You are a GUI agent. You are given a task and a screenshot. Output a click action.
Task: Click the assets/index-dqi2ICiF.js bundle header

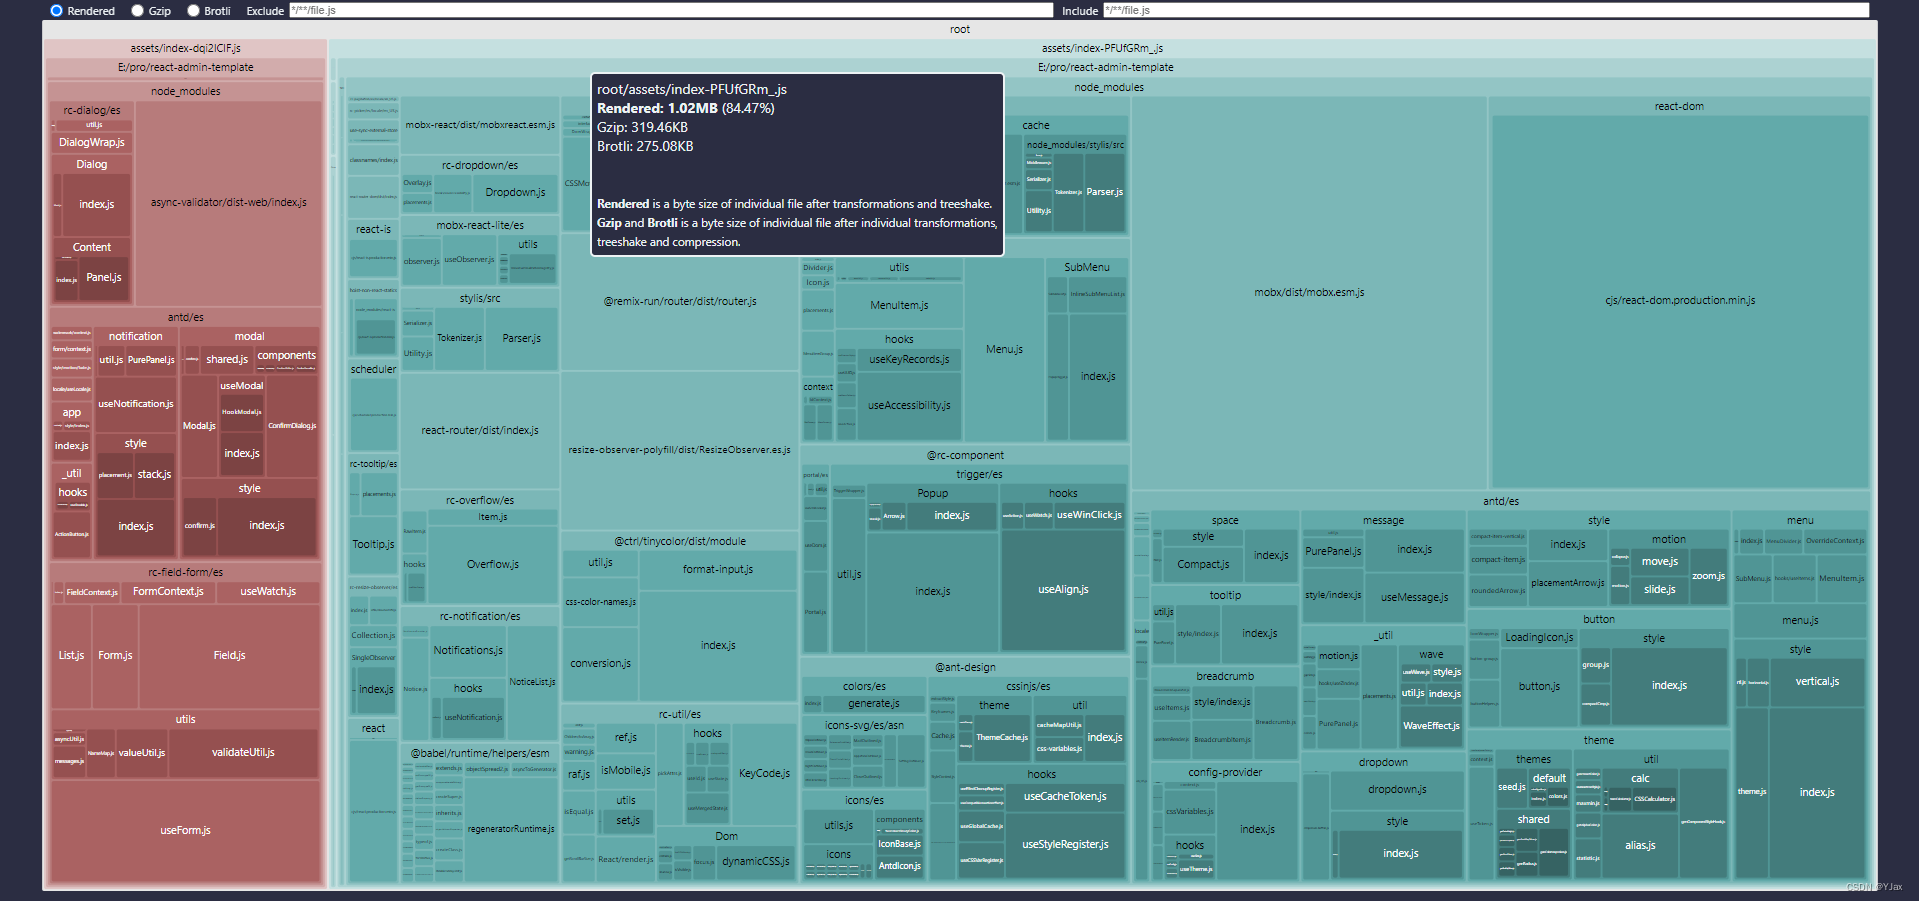point(186,48)
